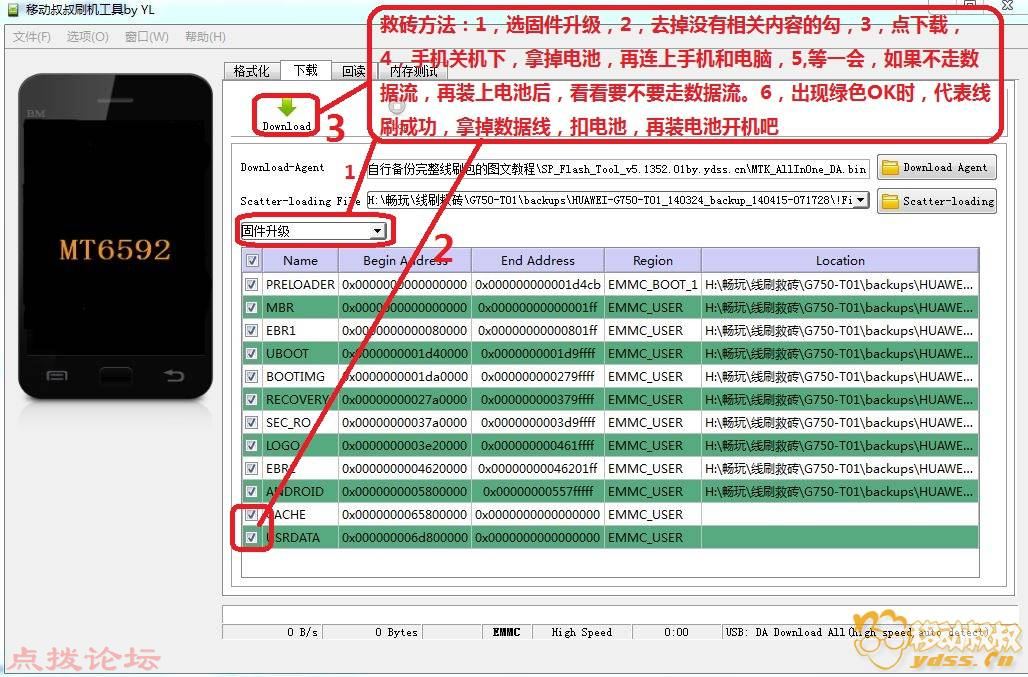The image size is (1028, 677).
Task: Click the green Download arrow icon
Action: [x=287, y=107]
